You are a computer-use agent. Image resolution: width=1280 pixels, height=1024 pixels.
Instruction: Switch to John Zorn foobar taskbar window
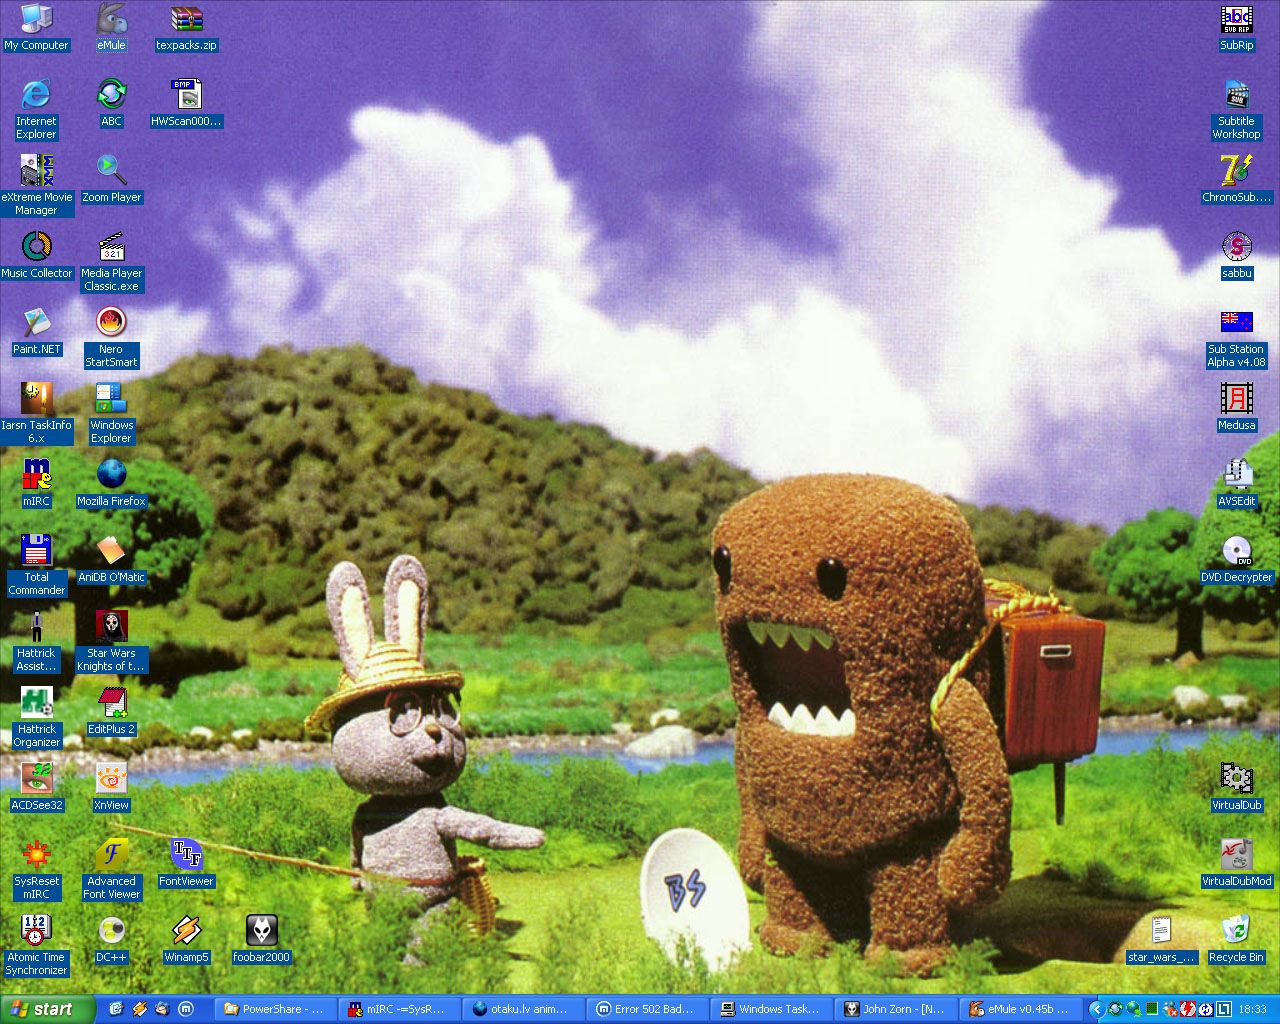[895, 1009]
